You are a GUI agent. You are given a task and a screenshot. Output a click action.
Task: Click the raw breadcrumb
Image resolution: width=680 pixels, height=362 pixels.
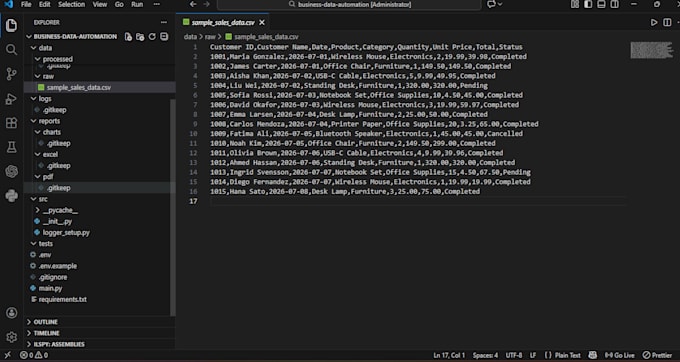pyautogui.click(x=210, y=37)
